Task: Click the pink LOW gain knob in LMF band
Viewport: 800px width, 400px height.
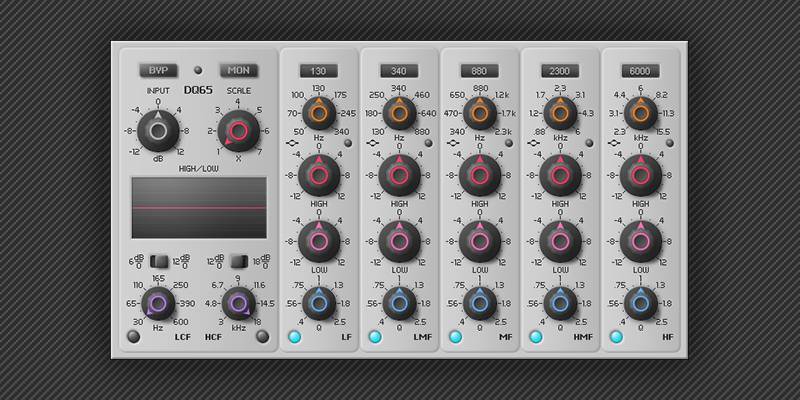Action: 399,241
